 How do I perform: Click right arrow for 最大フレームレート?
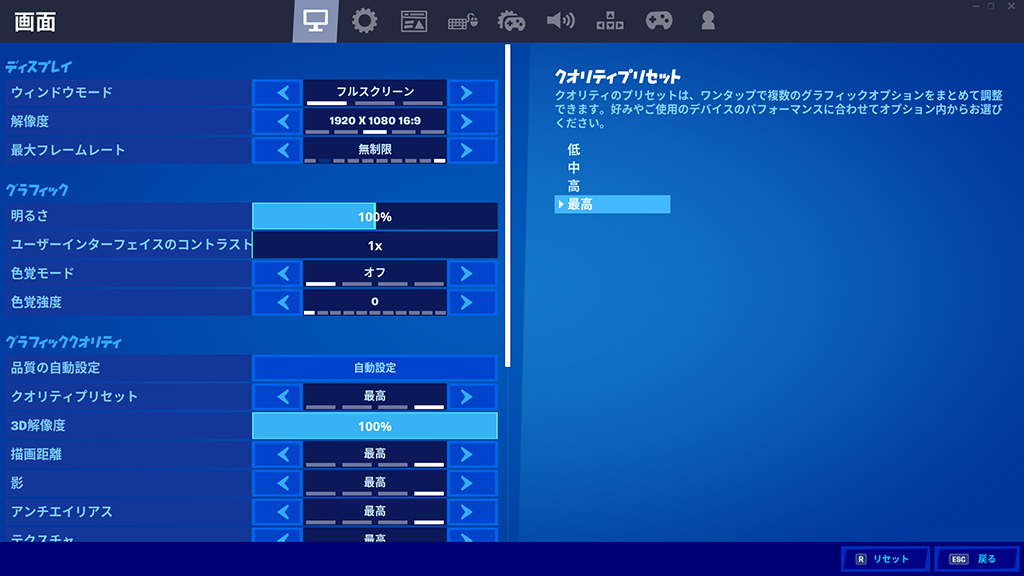(x=472, y=150)
